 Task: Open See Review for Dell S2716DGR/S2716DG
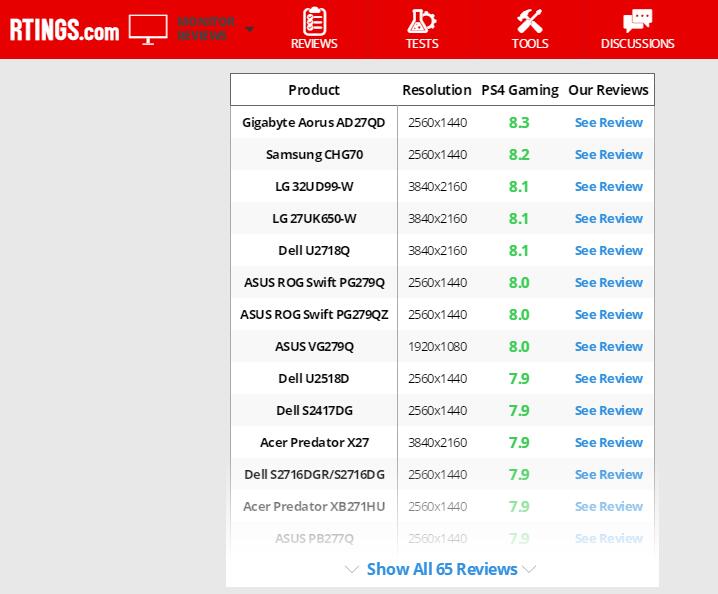click(609, 474)
